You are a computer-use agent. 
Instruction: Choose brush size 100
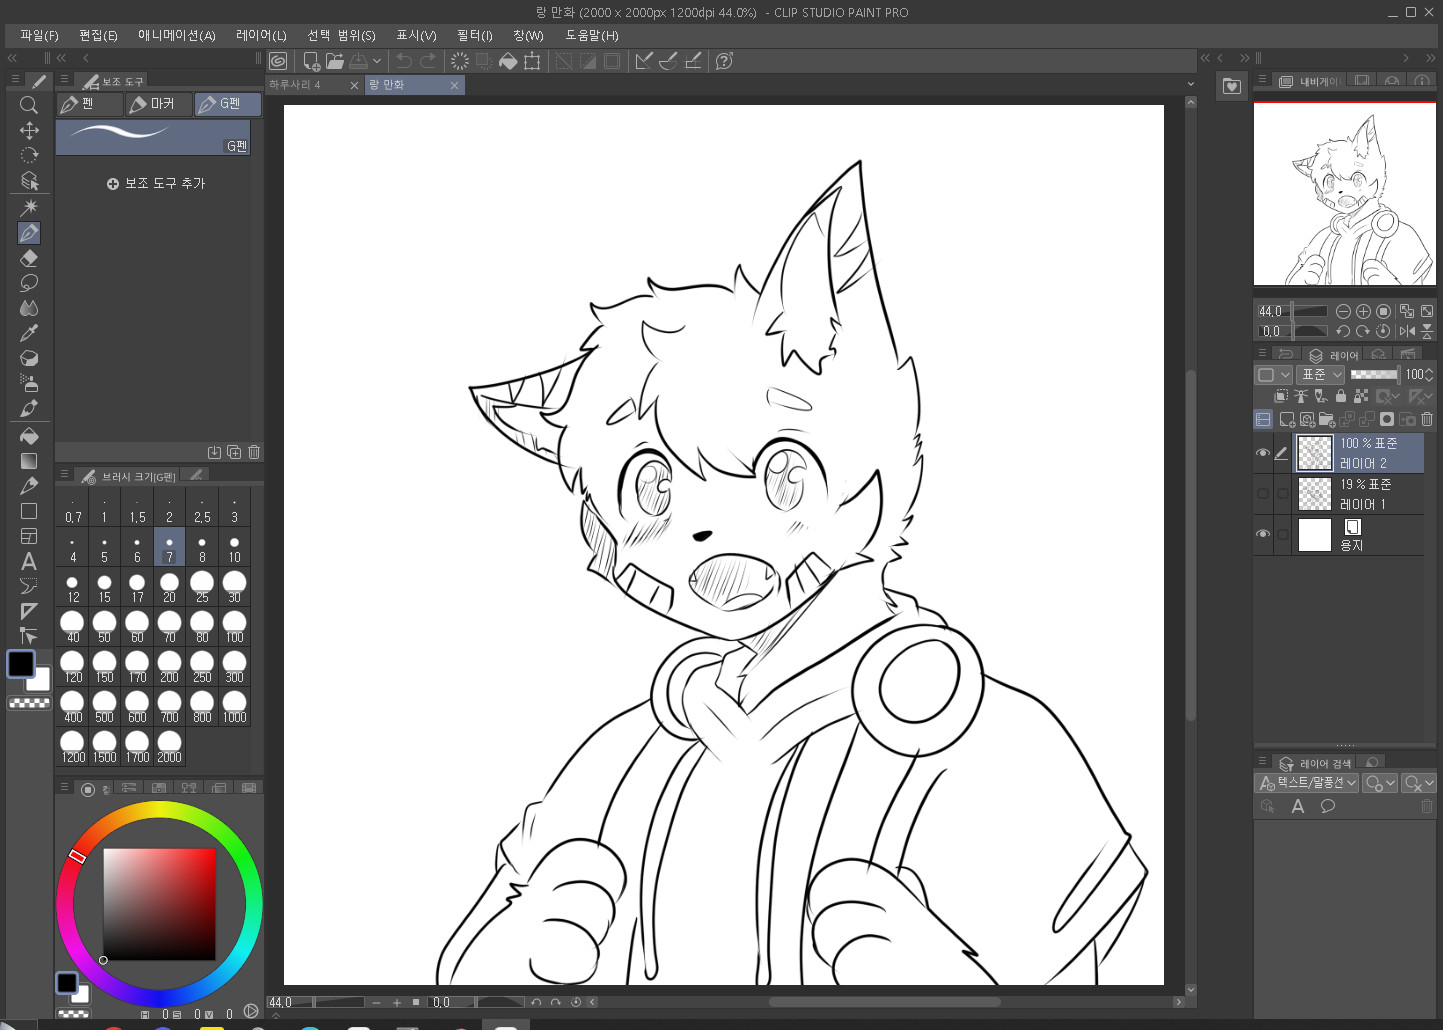click(x=234, y=627)
